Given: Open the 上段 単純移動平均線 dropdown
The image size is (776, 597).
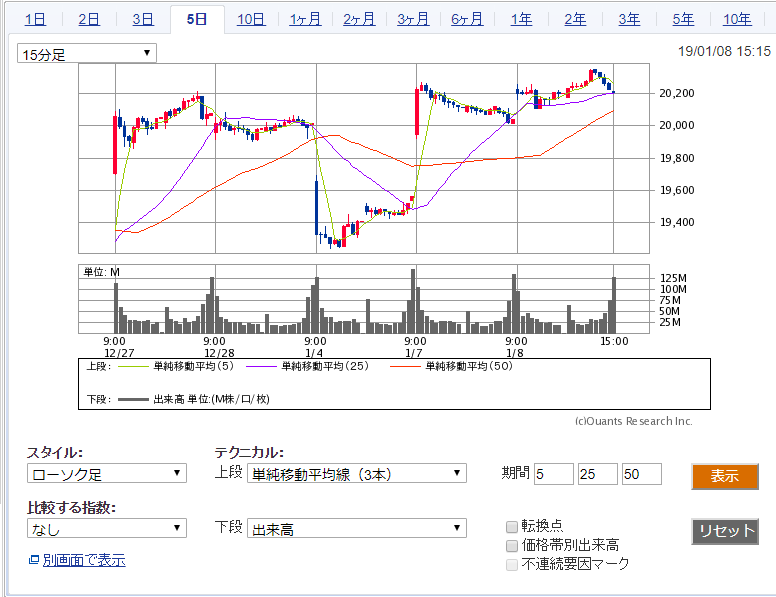Looking at the screenshot, I should pyautogui.click(x=356, y=473).
